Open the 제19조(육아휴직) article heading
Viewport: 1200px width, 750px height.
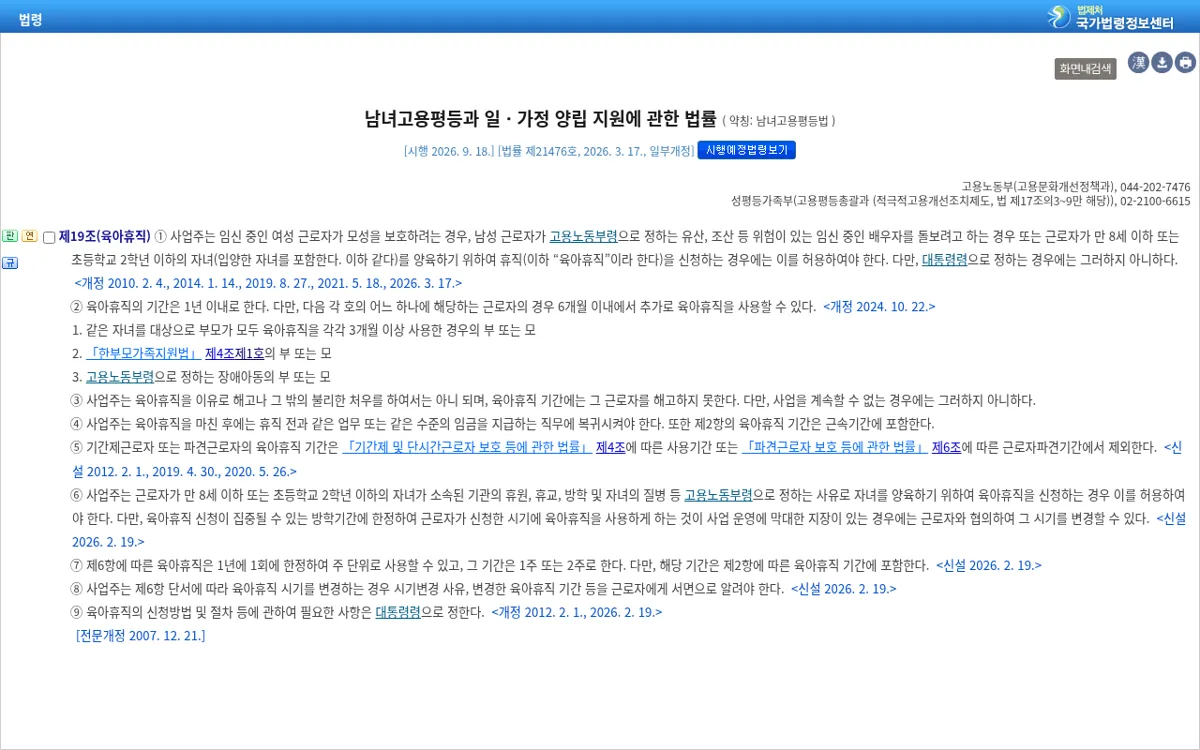[104, 237]
